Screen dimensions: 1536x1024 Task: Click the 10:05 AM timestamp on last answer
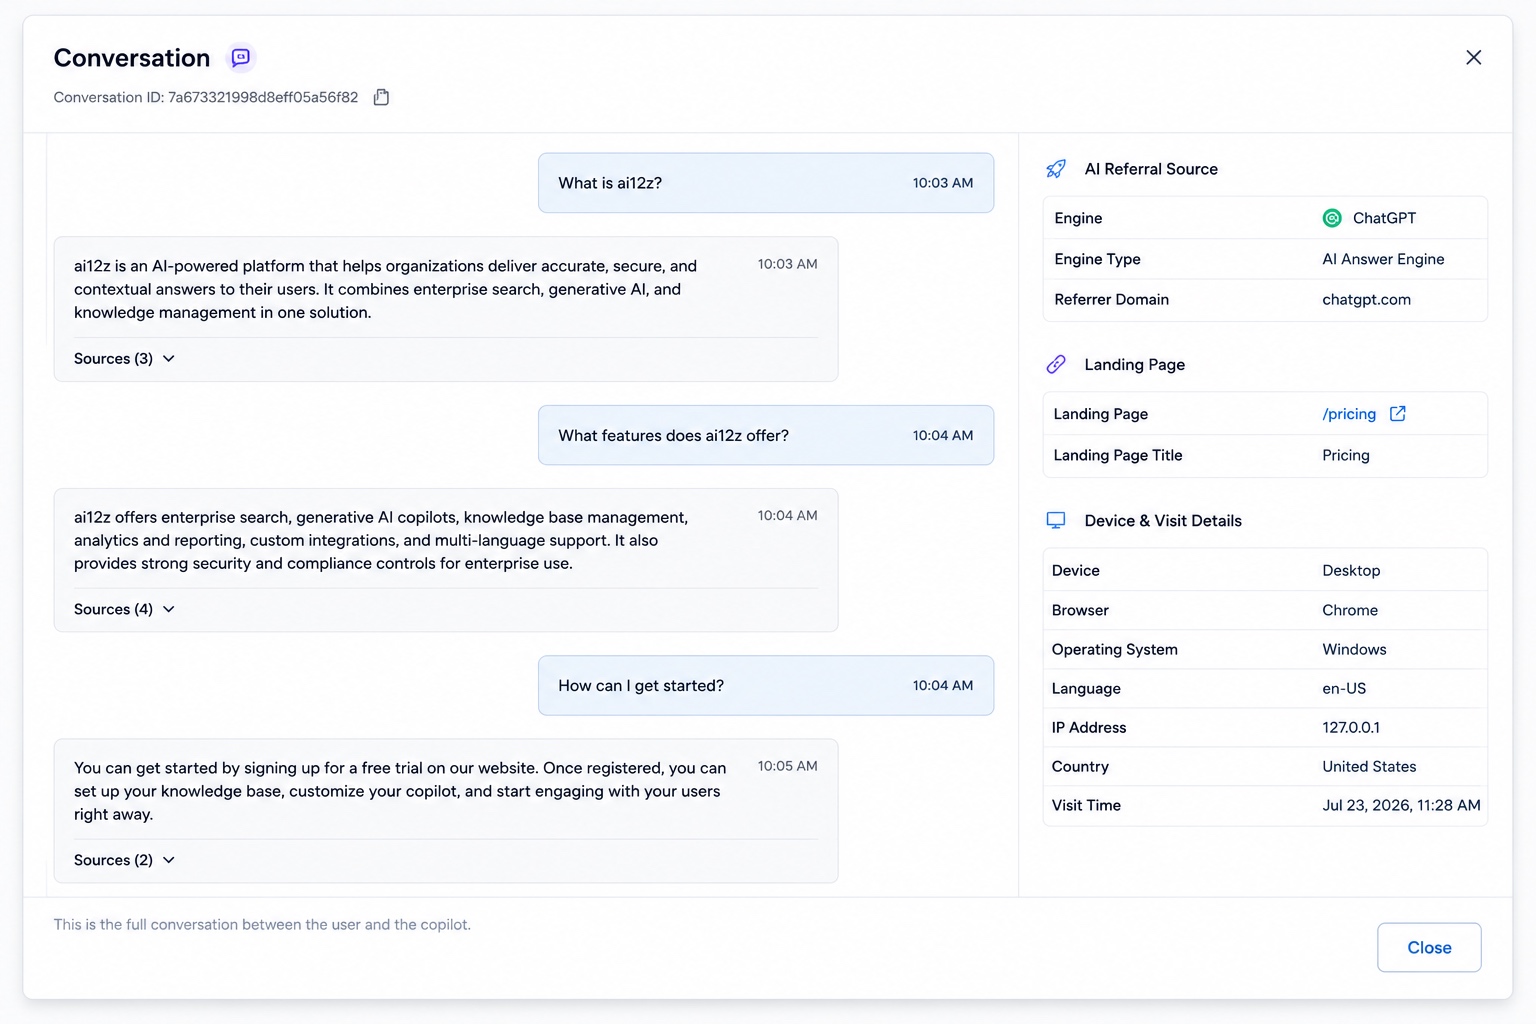click(x=787, y=767)
